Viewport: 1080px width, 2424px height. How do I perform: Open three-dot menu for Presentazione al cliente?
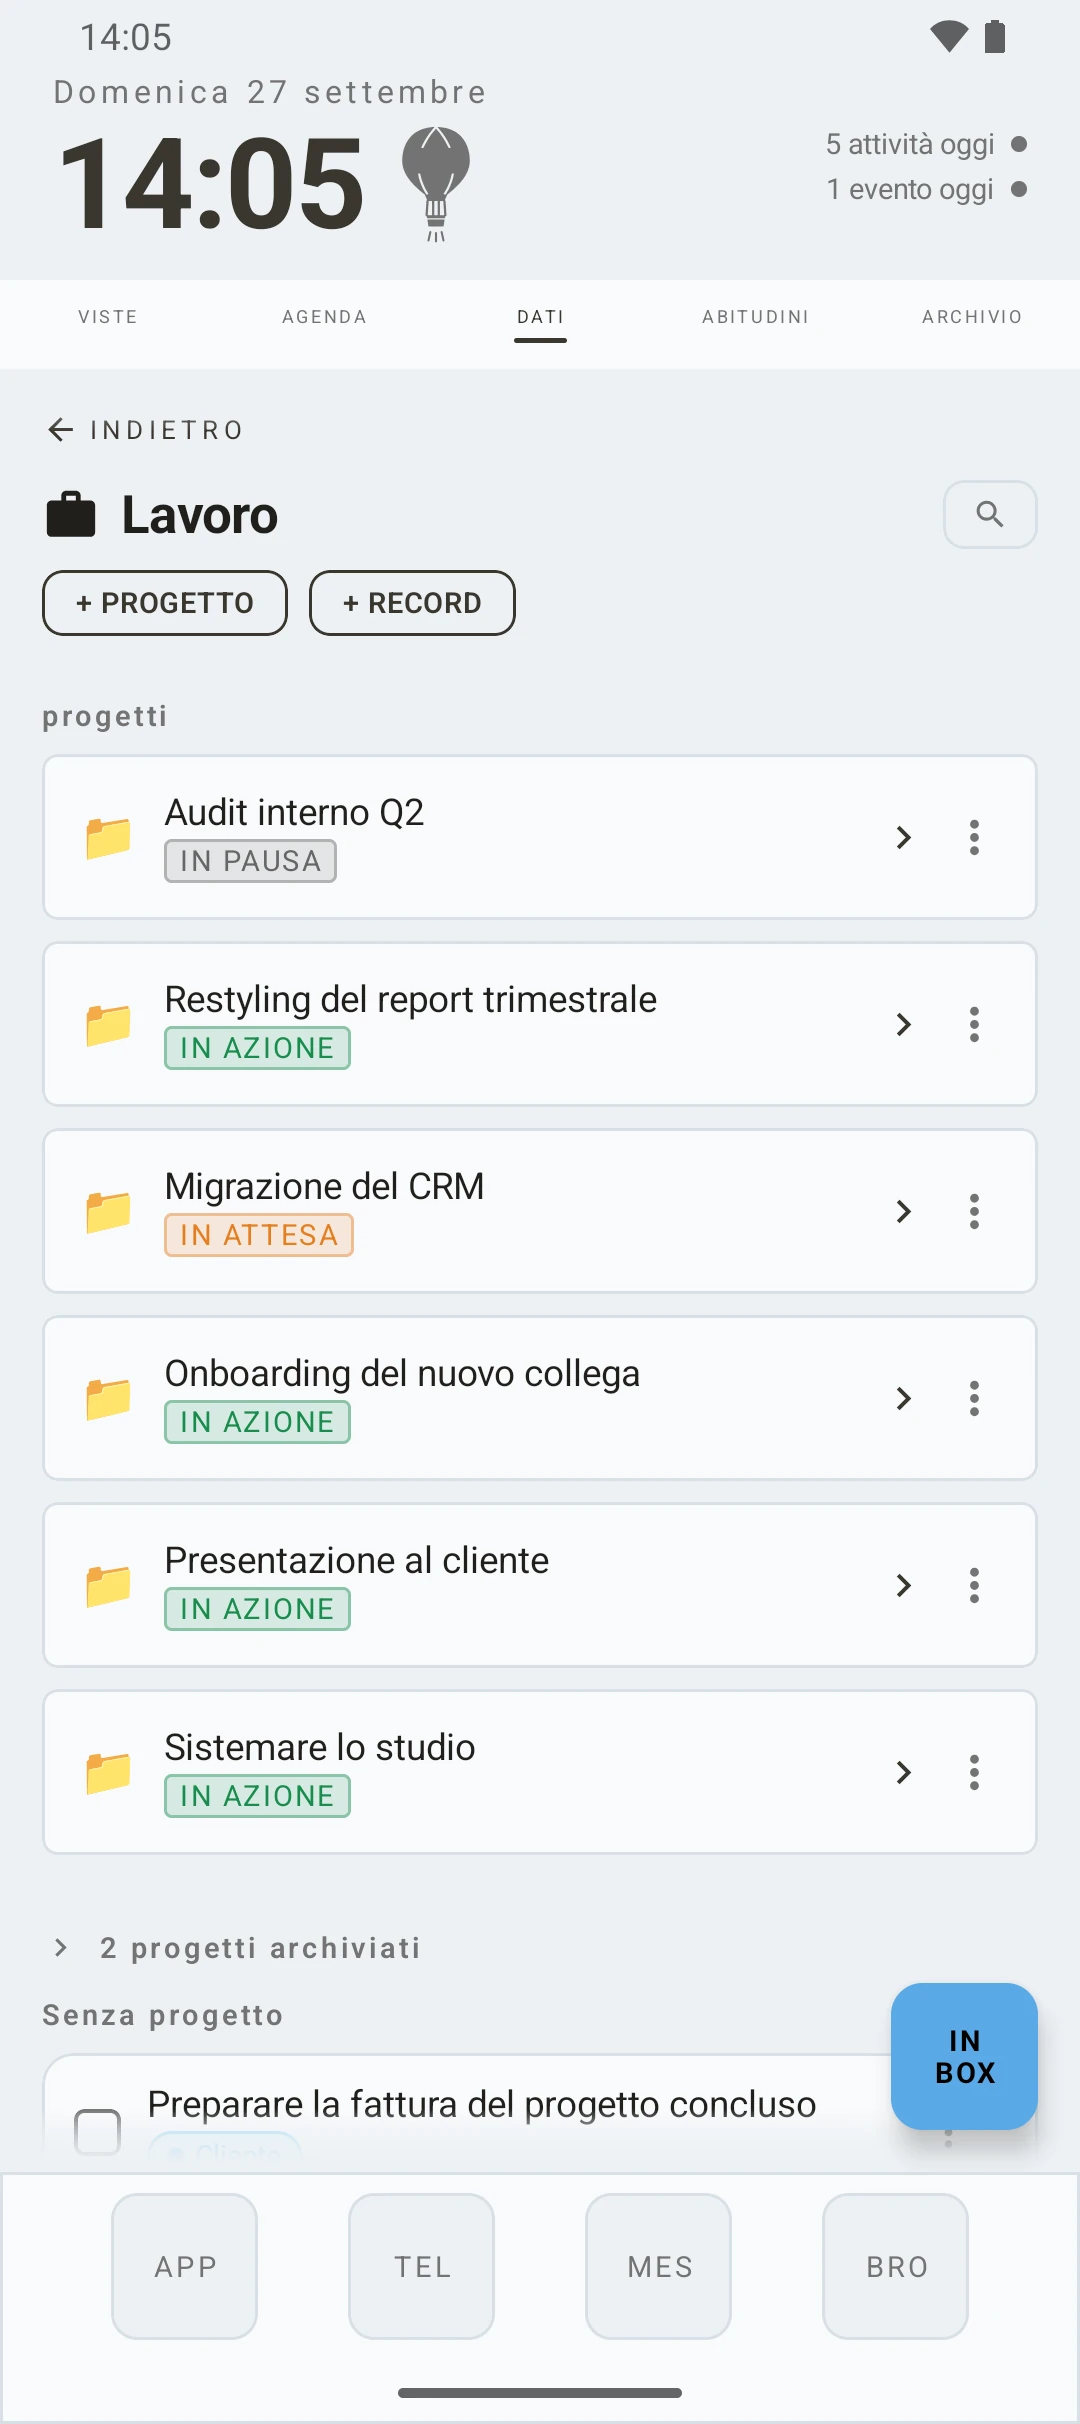coord(974,1585)
